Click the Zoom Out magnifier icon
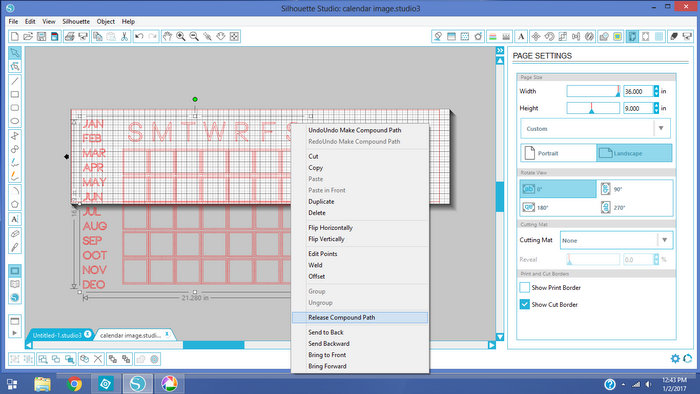 point(194,36)
